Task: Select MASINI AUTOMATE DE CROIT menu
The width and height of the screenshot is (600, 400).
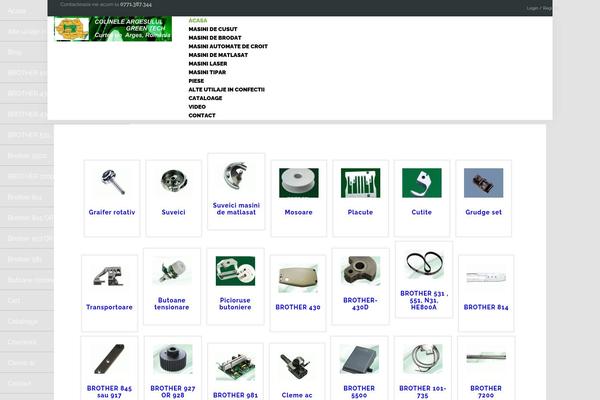Action: (228, 46)
